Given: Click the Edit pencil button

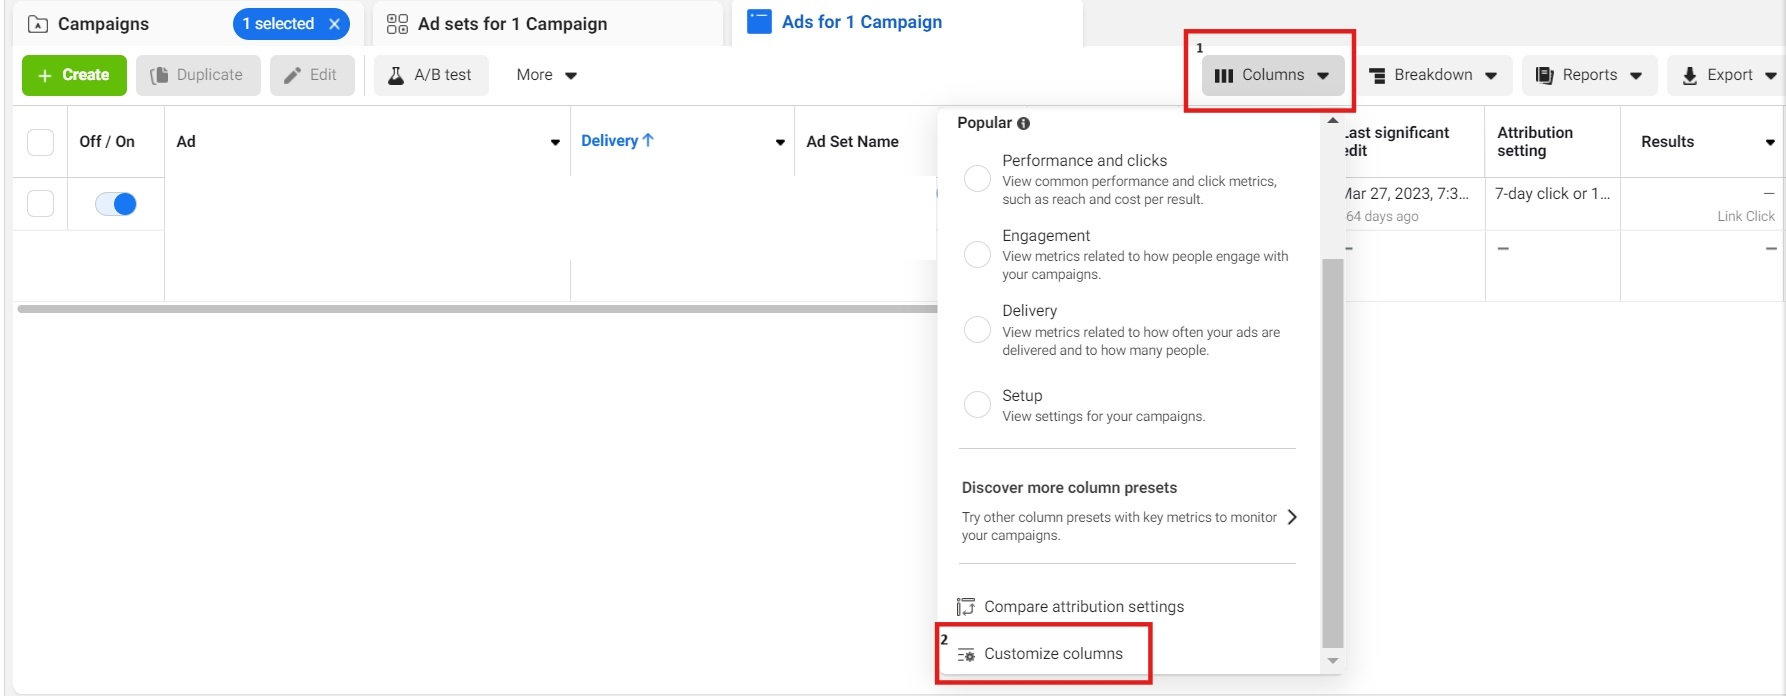Looking at the screenshot, I should 311,75.
